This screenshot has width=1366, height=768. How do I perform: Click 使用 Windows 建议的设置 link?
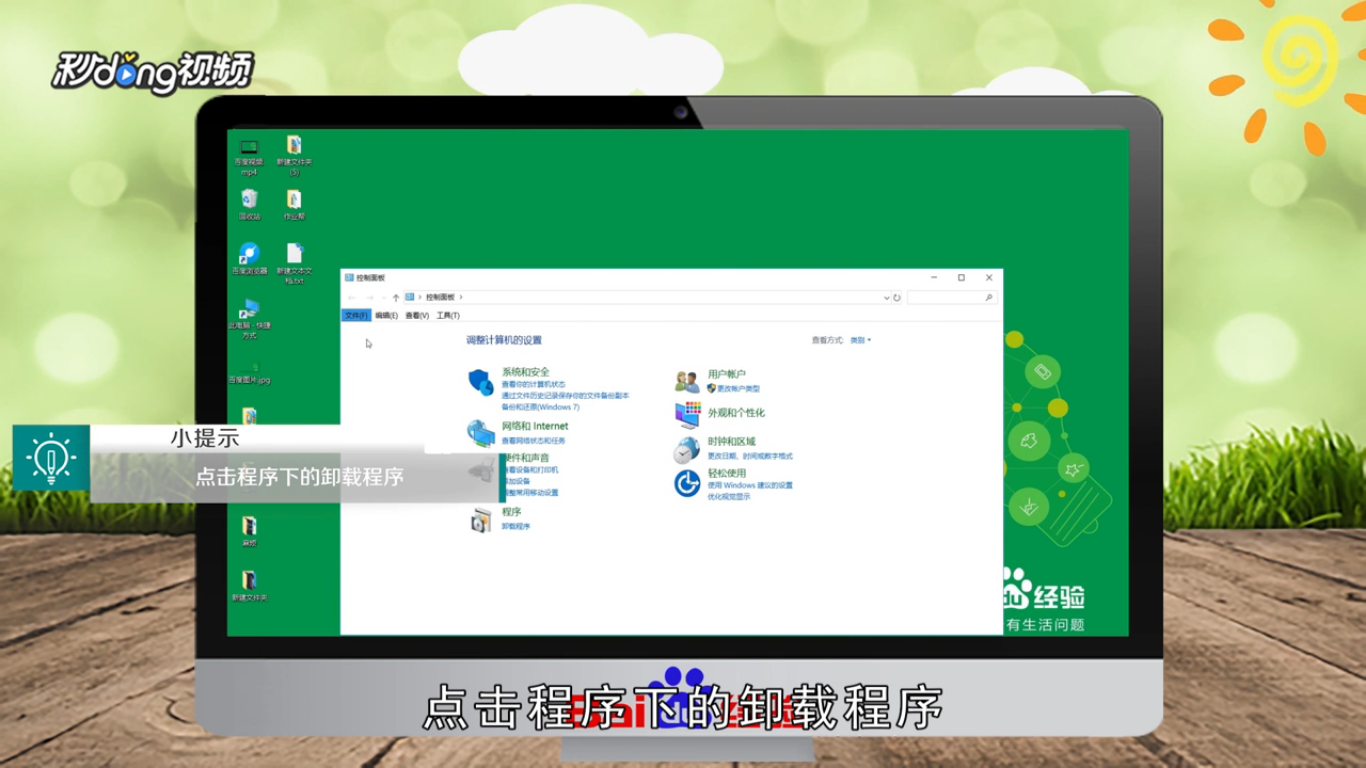click(x=750, y=485)
